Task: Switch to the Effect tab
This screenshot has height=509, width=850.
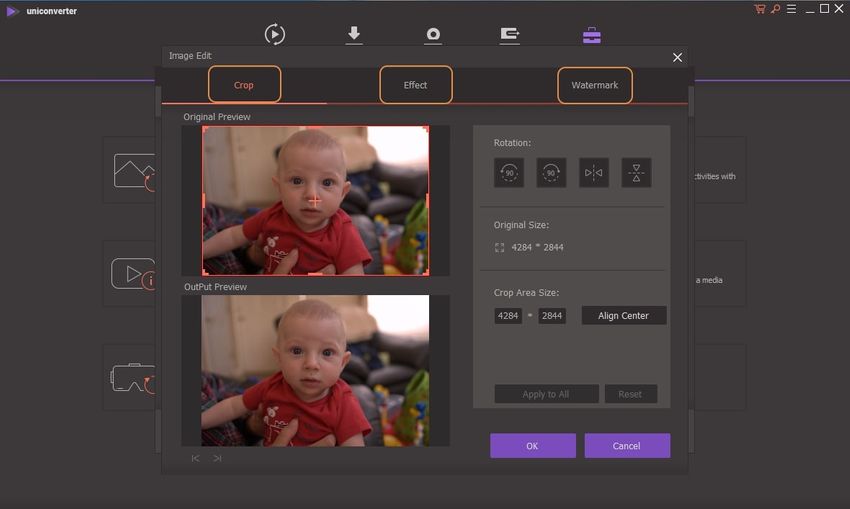Action: (415, 85)
